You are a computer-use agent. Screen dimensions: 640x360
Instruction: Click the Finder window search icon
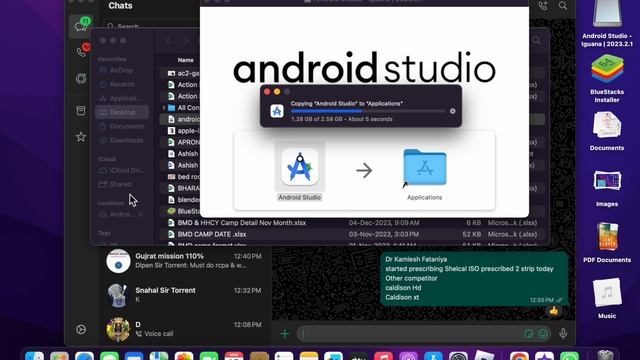pyautogui.click(x=536, y=40)
